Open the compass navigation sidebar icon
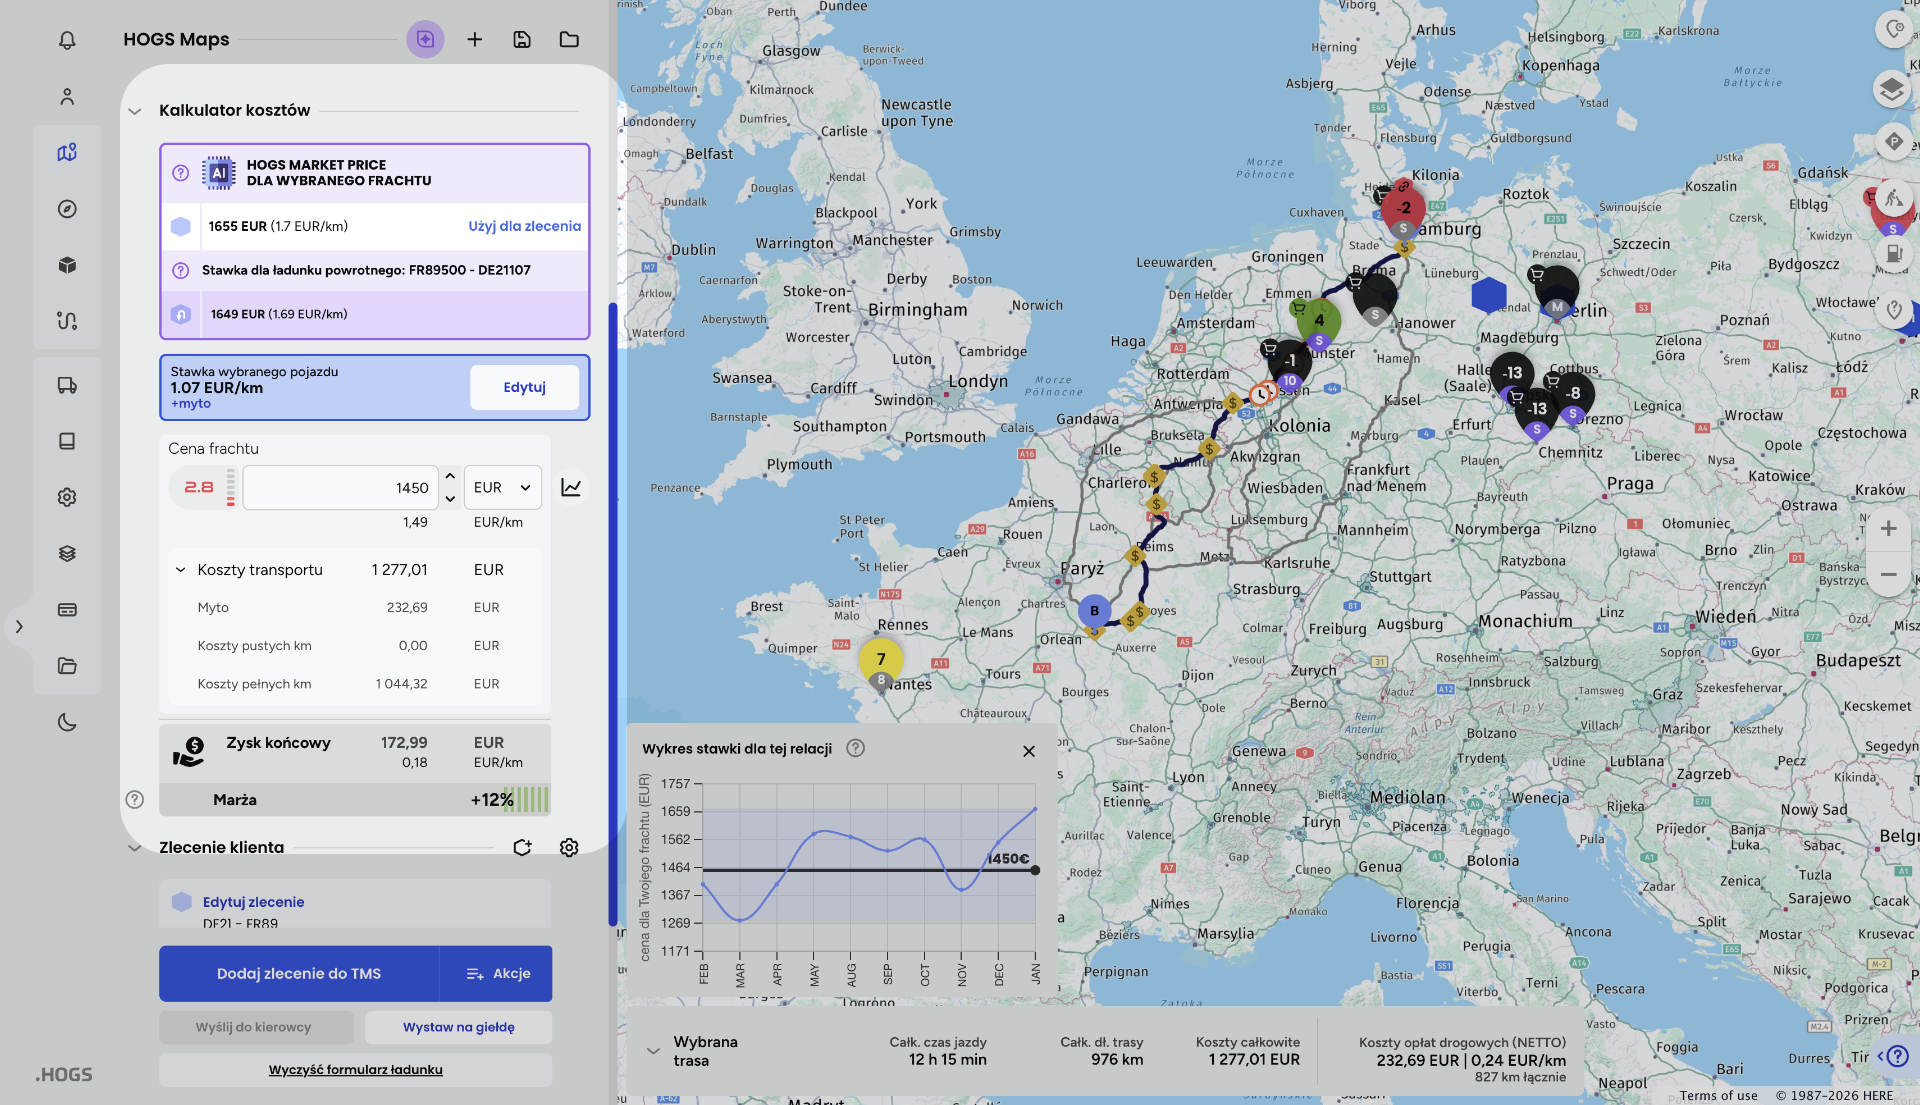The width and height of the screenshot is (1920, 1105). coord(67,209)
